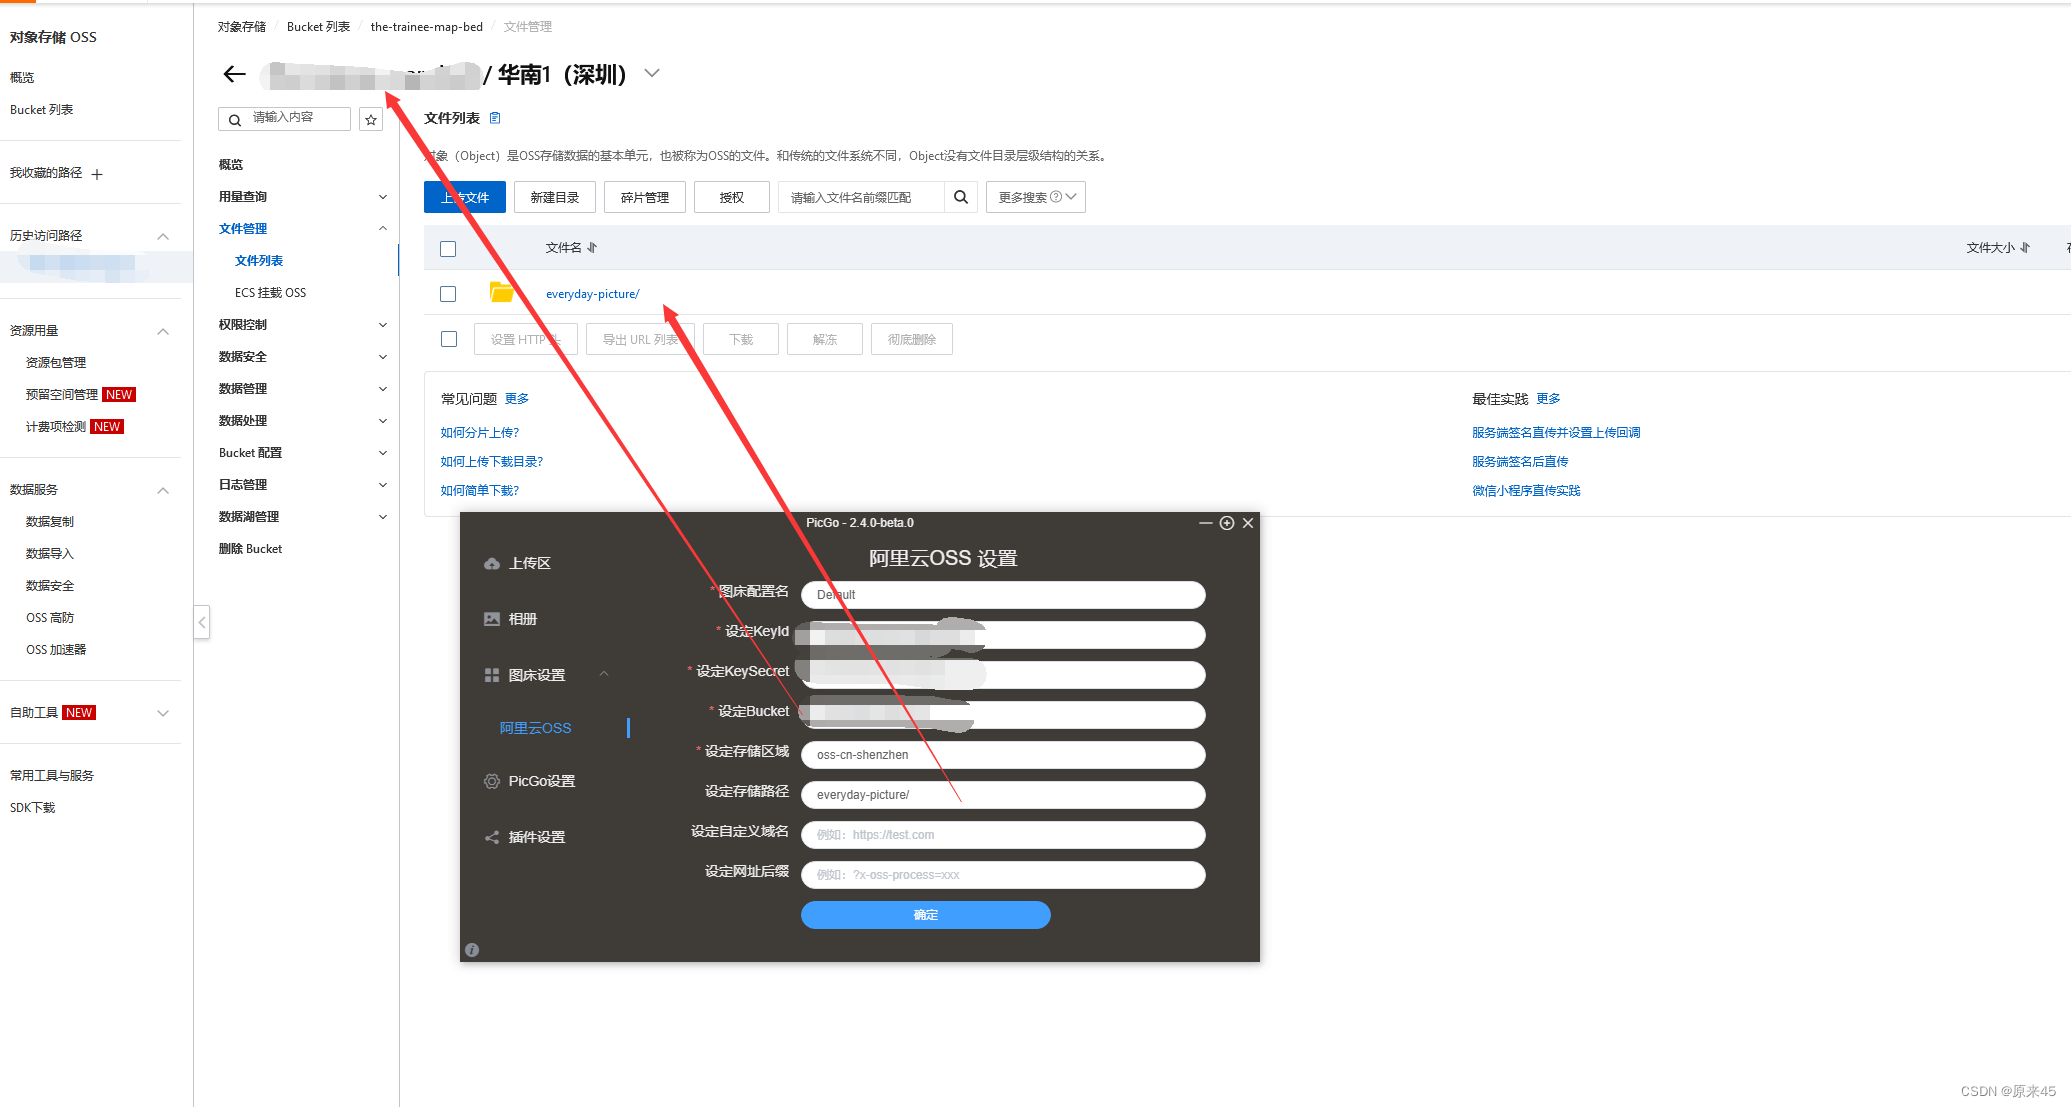The width and height of the screenshot is (2071, 1107).
Task: Open PicGo album picture icon
Action: coord(491,619)
